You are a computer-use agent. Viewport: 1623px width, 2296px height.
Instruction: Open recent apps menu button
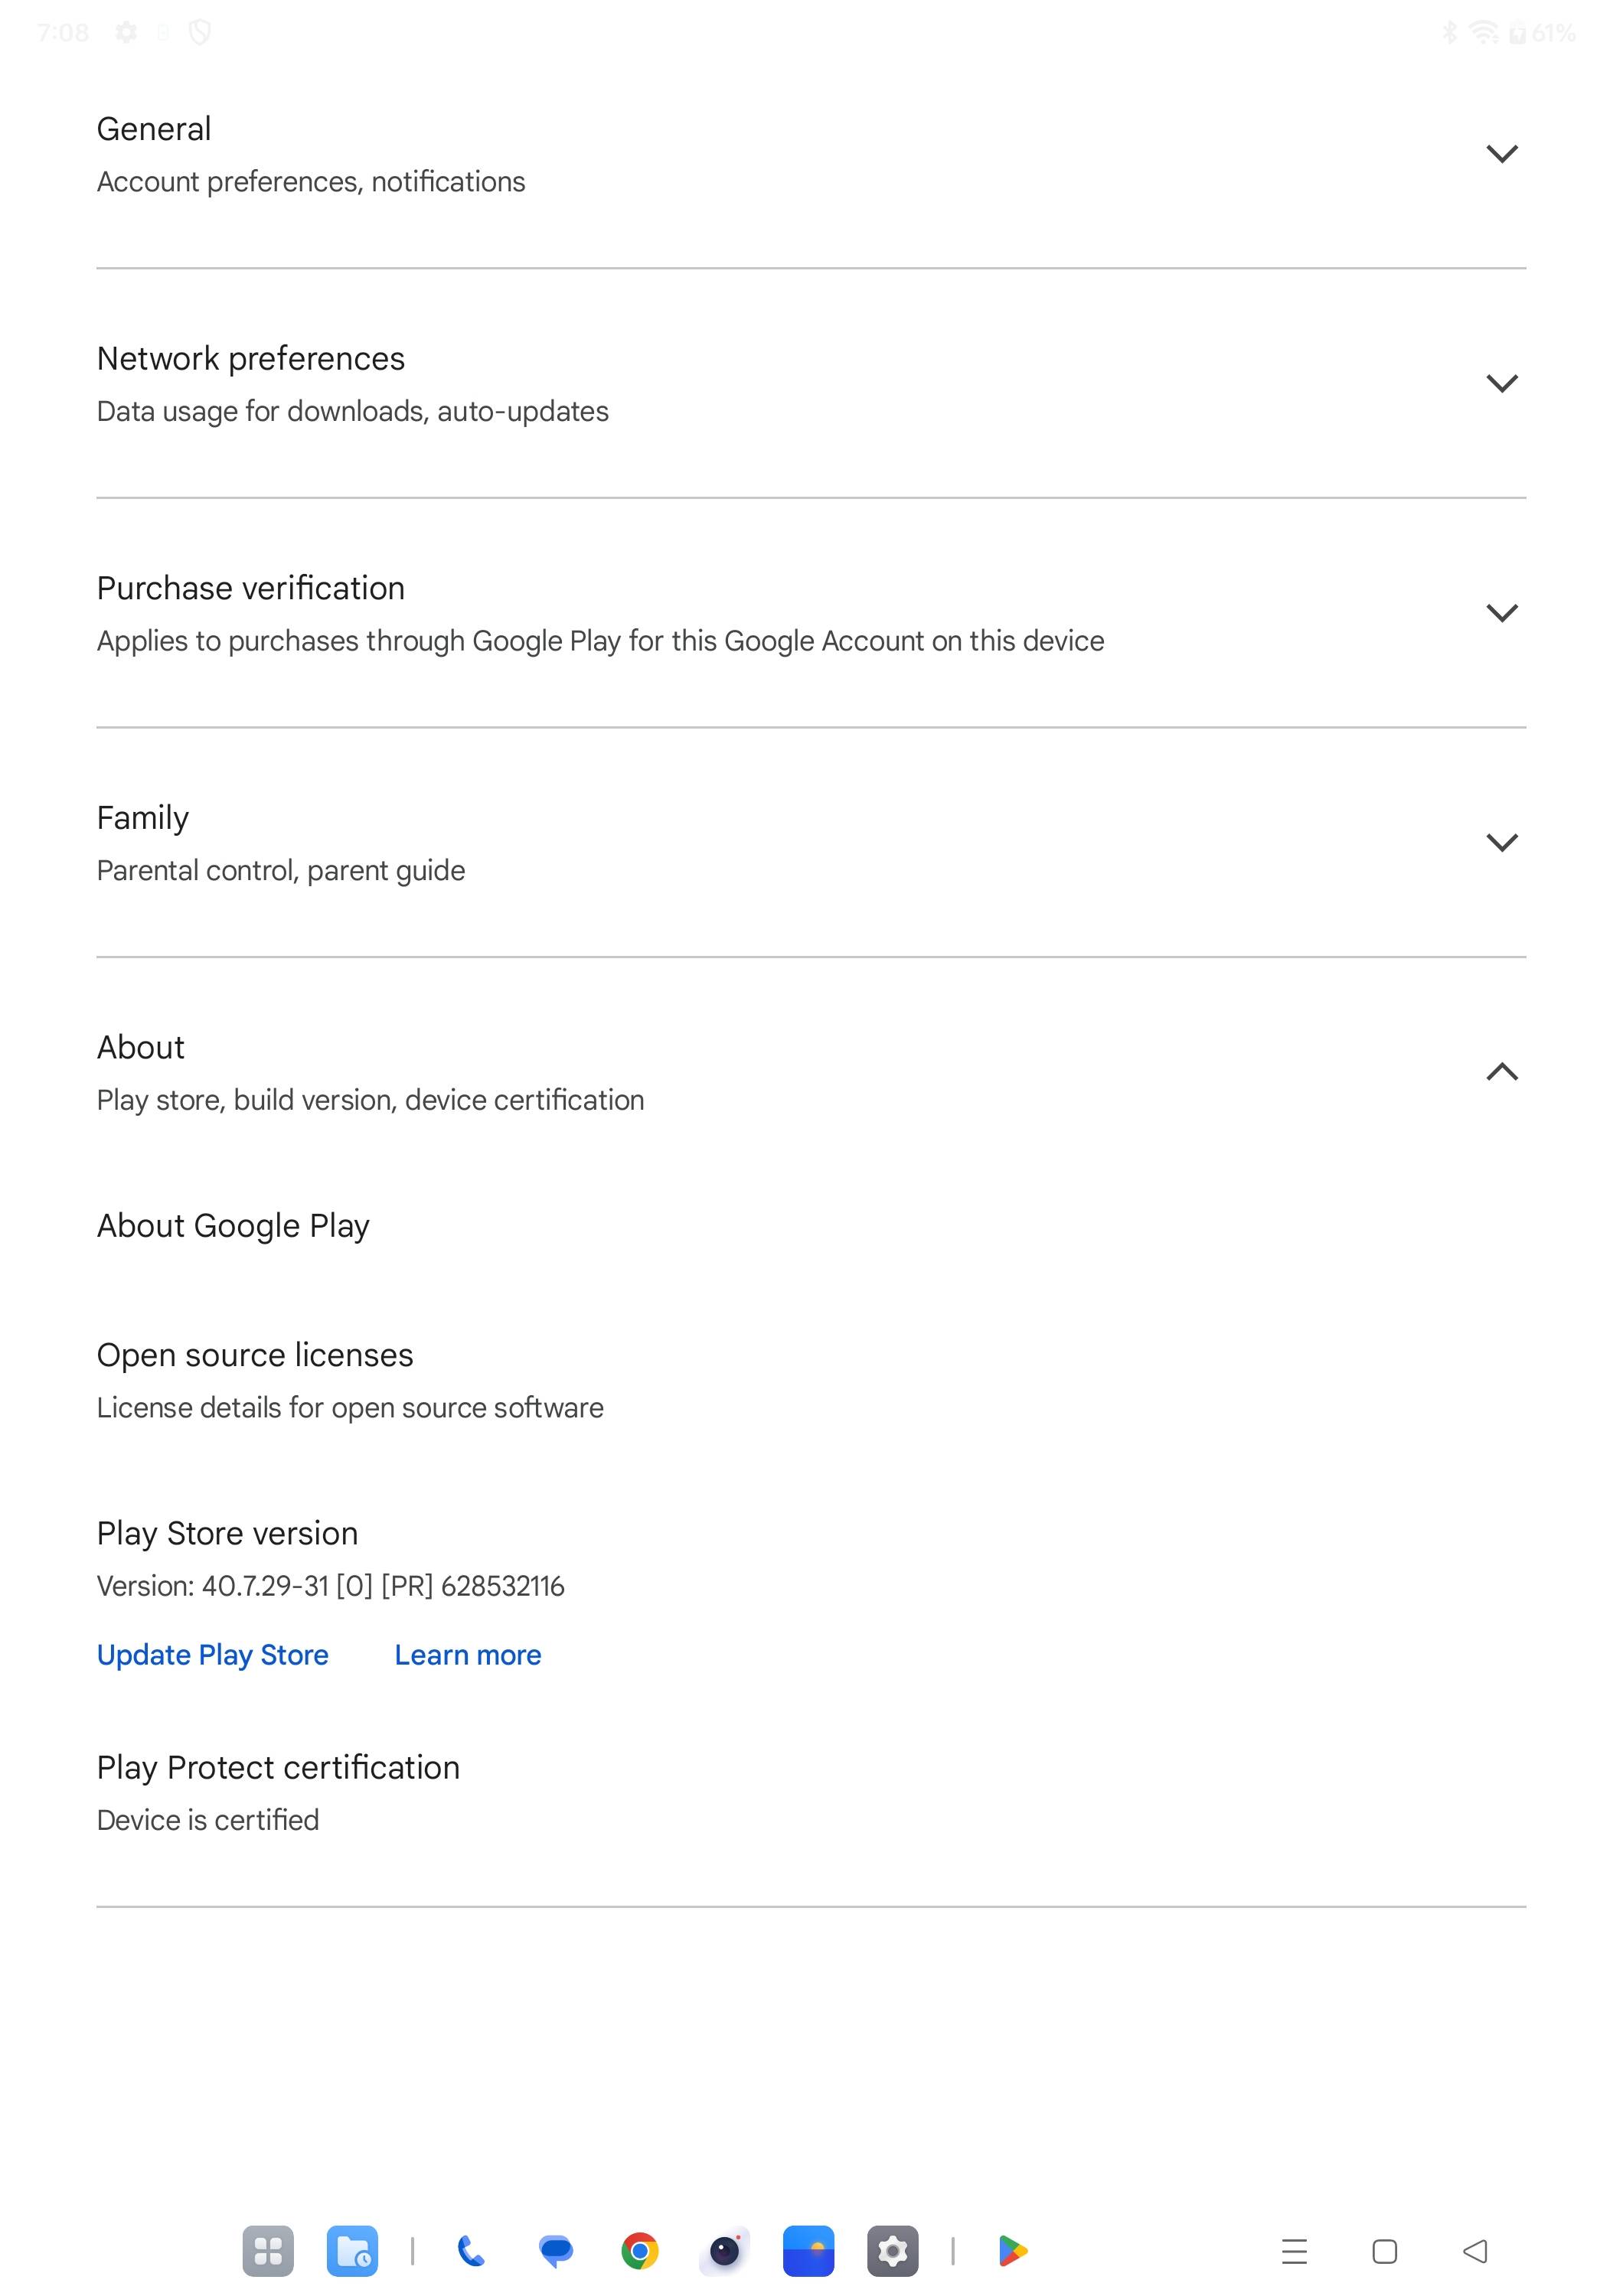pyautogui.click(x=1295, y=2251)
